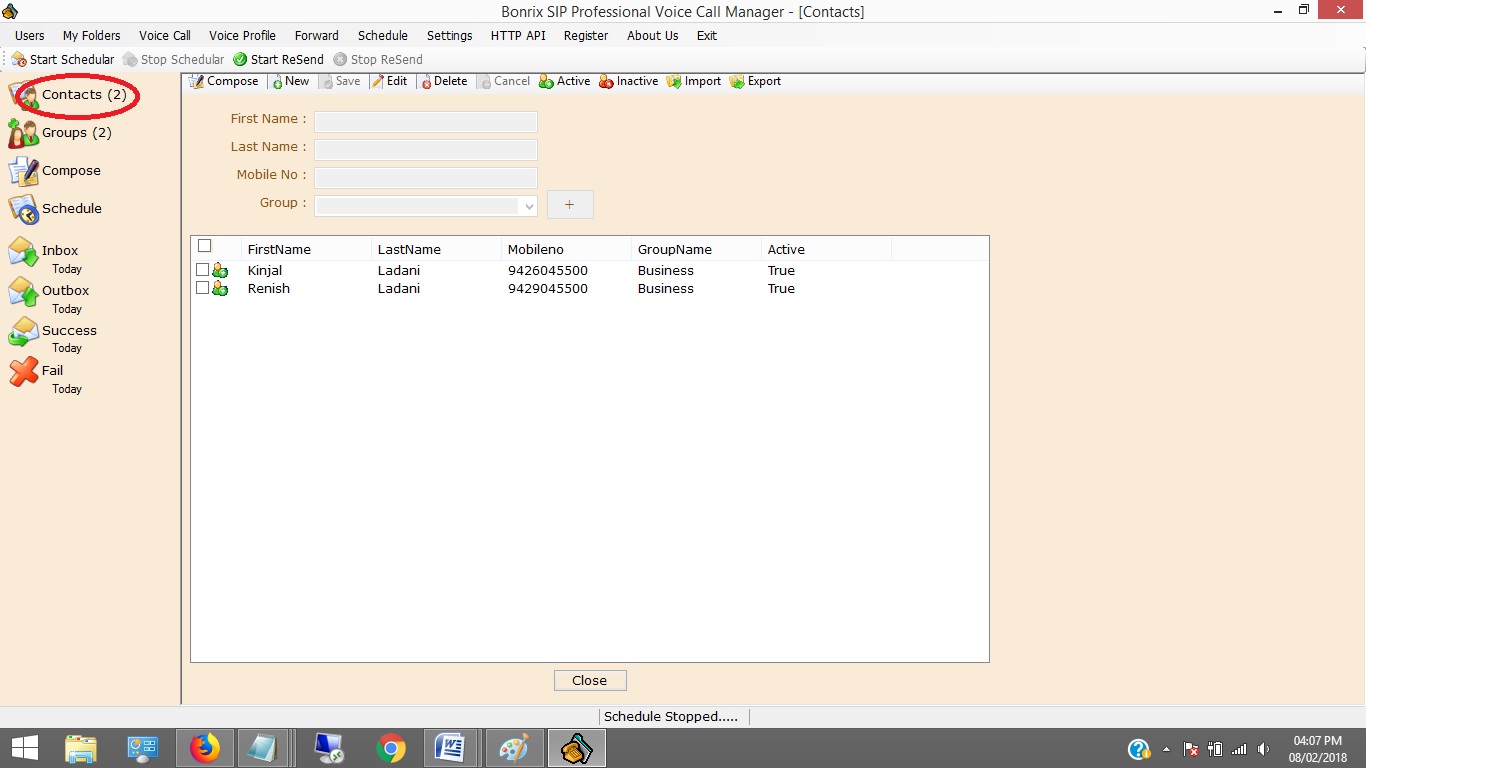Sort by FirstName column header

tap(306, 249)
